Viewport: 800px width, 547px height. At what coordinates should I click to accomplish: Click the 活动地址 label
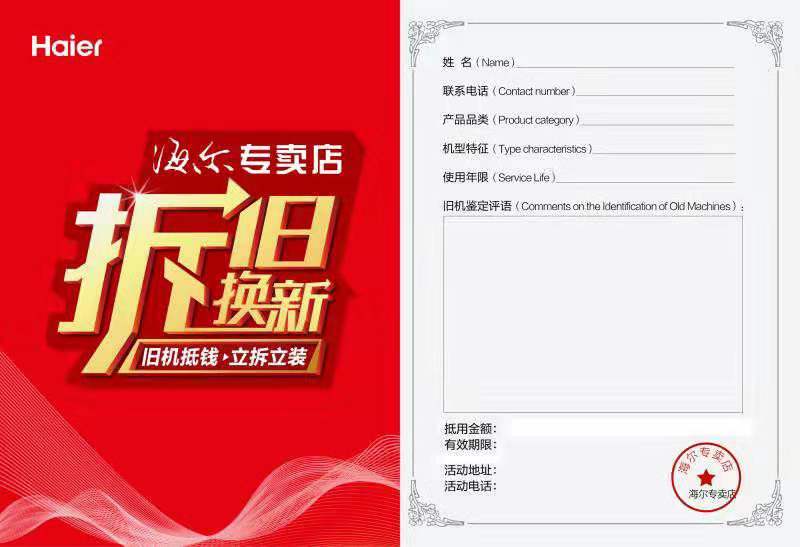tap(470, 470)
